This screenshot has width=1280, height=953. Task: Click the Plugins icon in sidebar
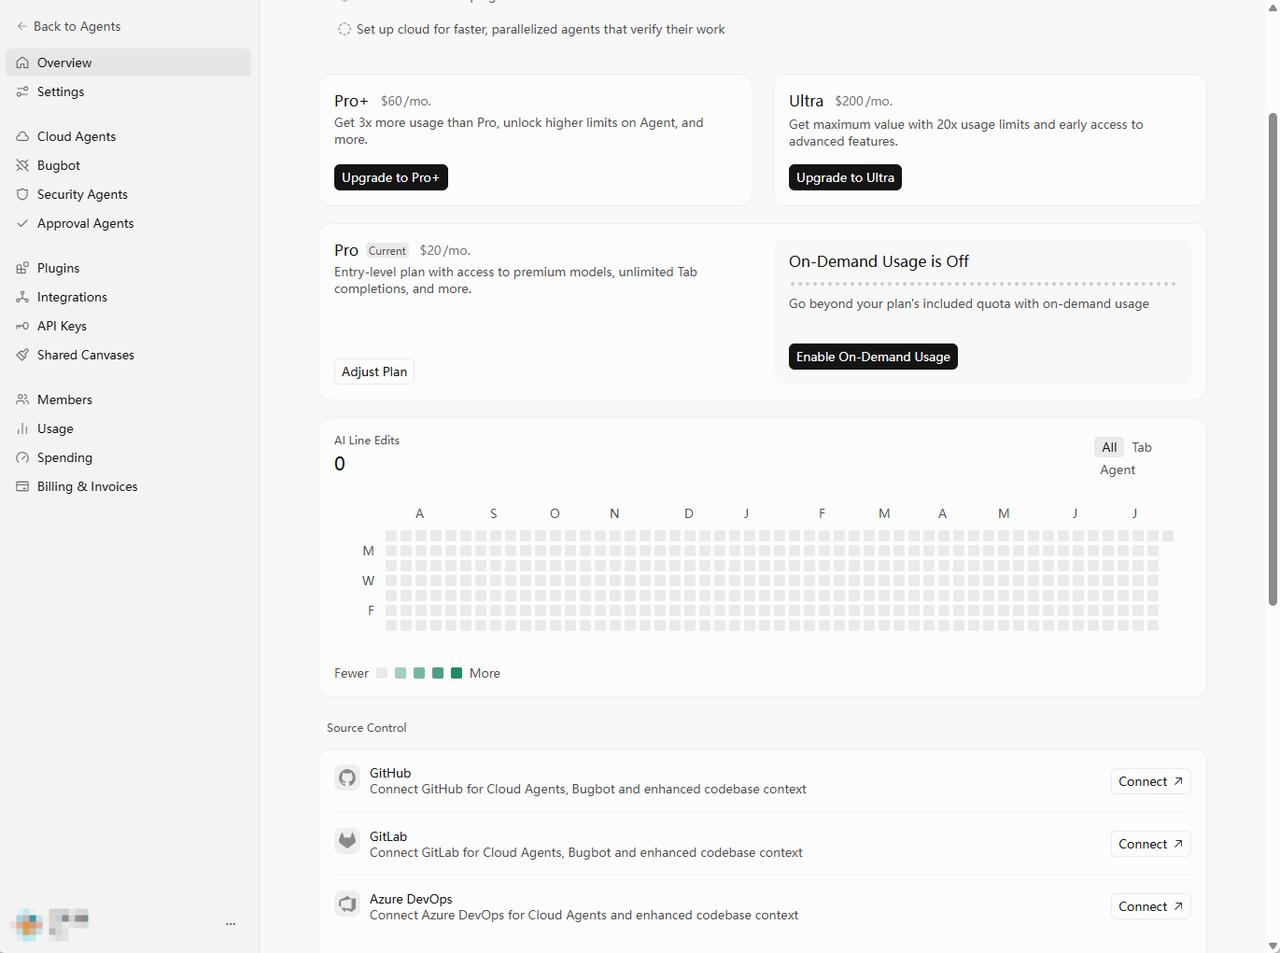click(x=22, y=268)
